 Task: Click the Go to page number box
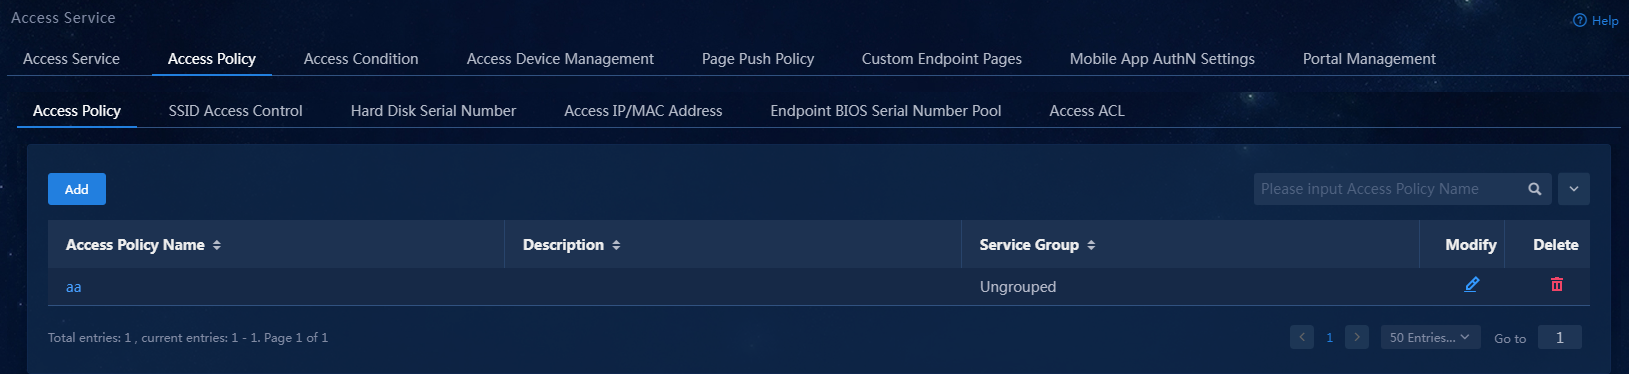(x=1560, y=337)
